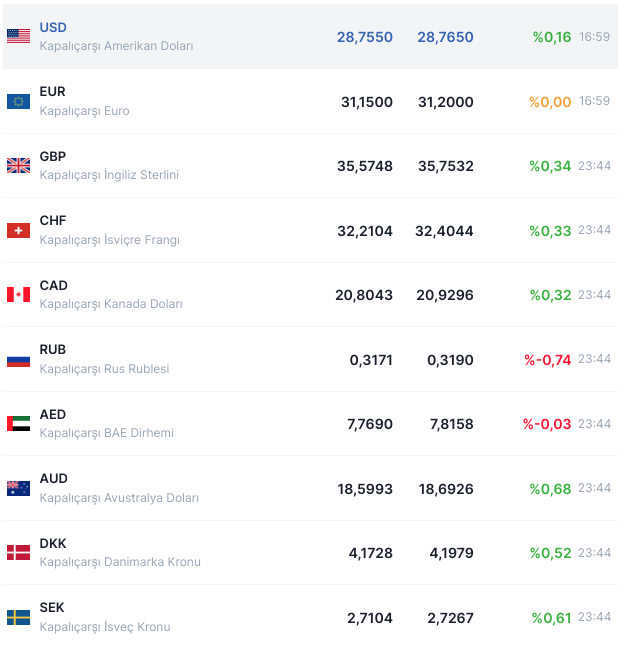Click Kapalıçarşı İsviçre Frangı label
Image resolution: width=620 pixels, height=647 pixels.
point(109,240)
